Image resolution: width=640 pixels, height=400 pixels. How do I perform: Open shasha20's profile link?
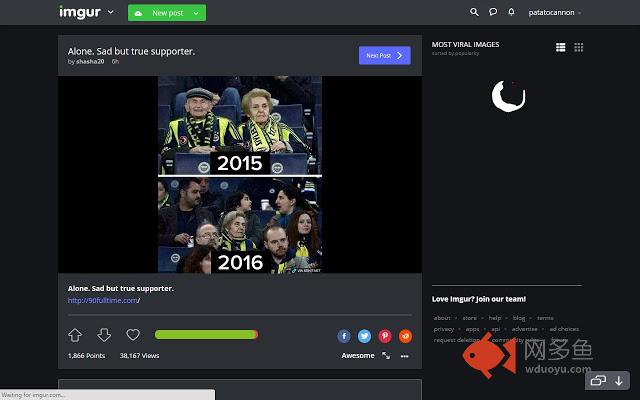[x=90, y=62]
